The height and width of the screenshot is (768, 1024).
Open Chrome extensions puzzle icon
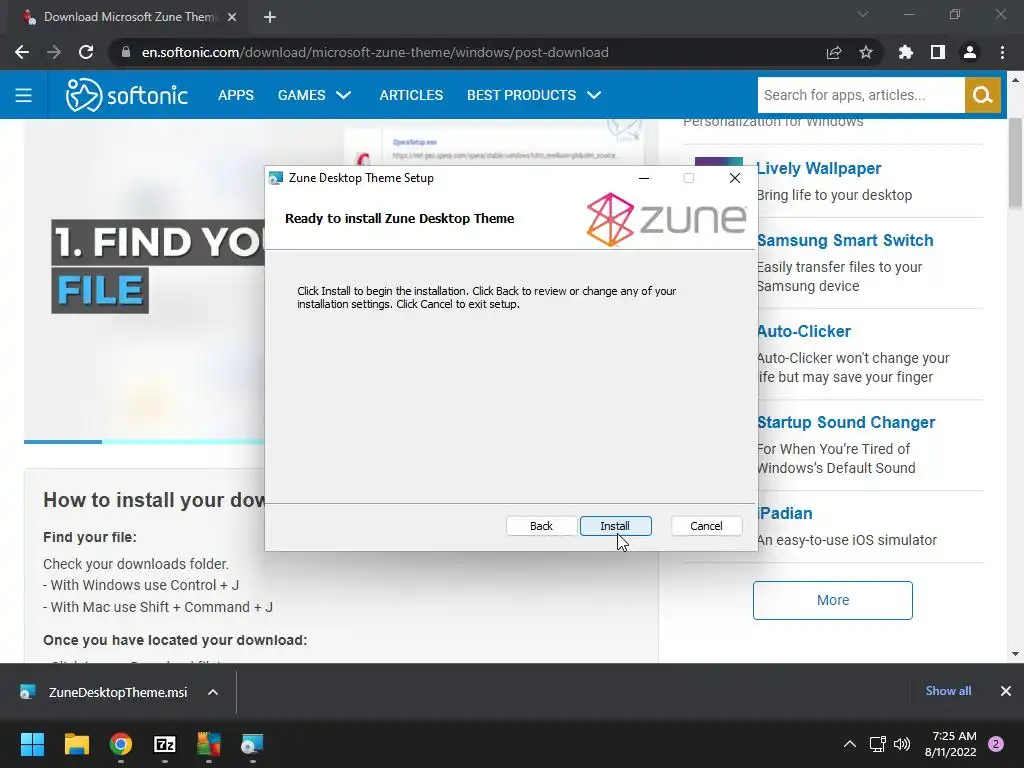[905, 52]
